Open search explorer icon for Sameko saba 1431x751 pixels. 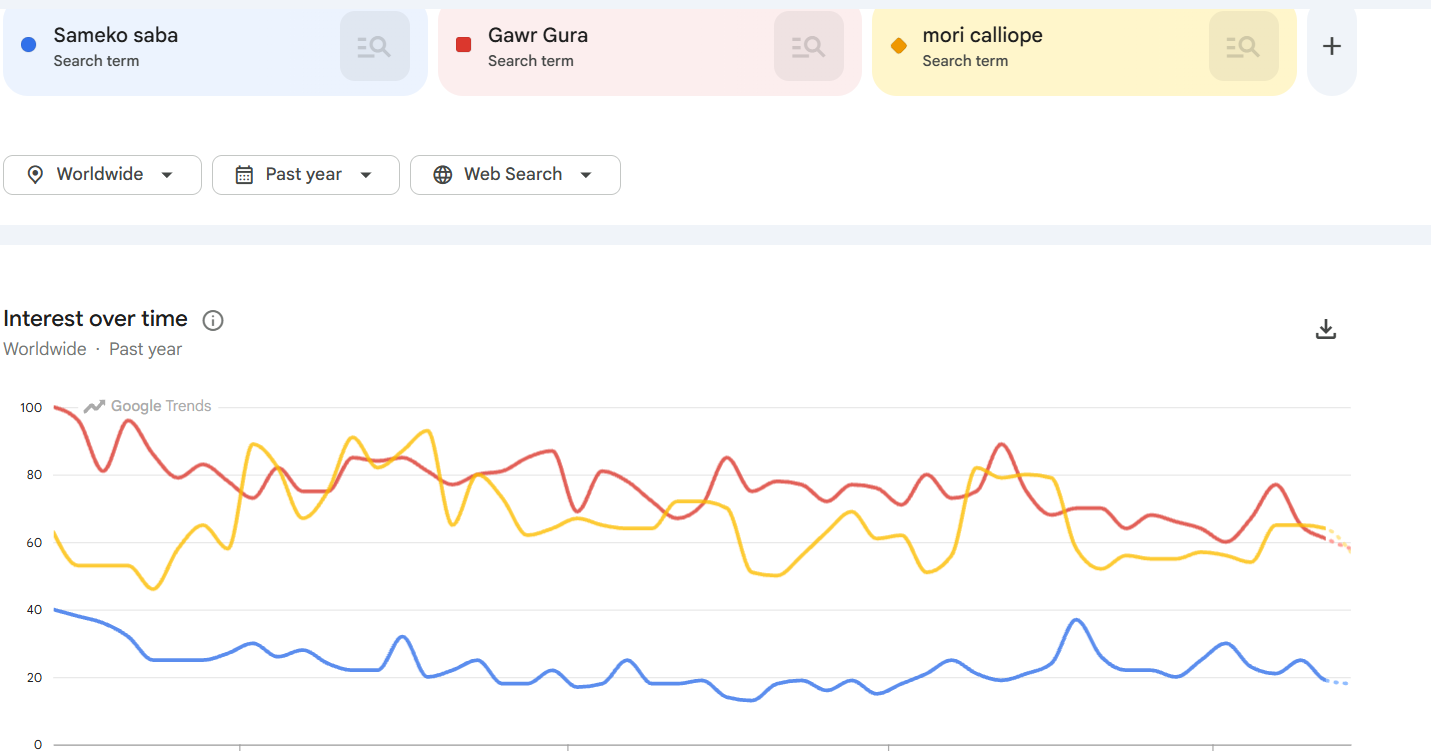coord(375,46)
